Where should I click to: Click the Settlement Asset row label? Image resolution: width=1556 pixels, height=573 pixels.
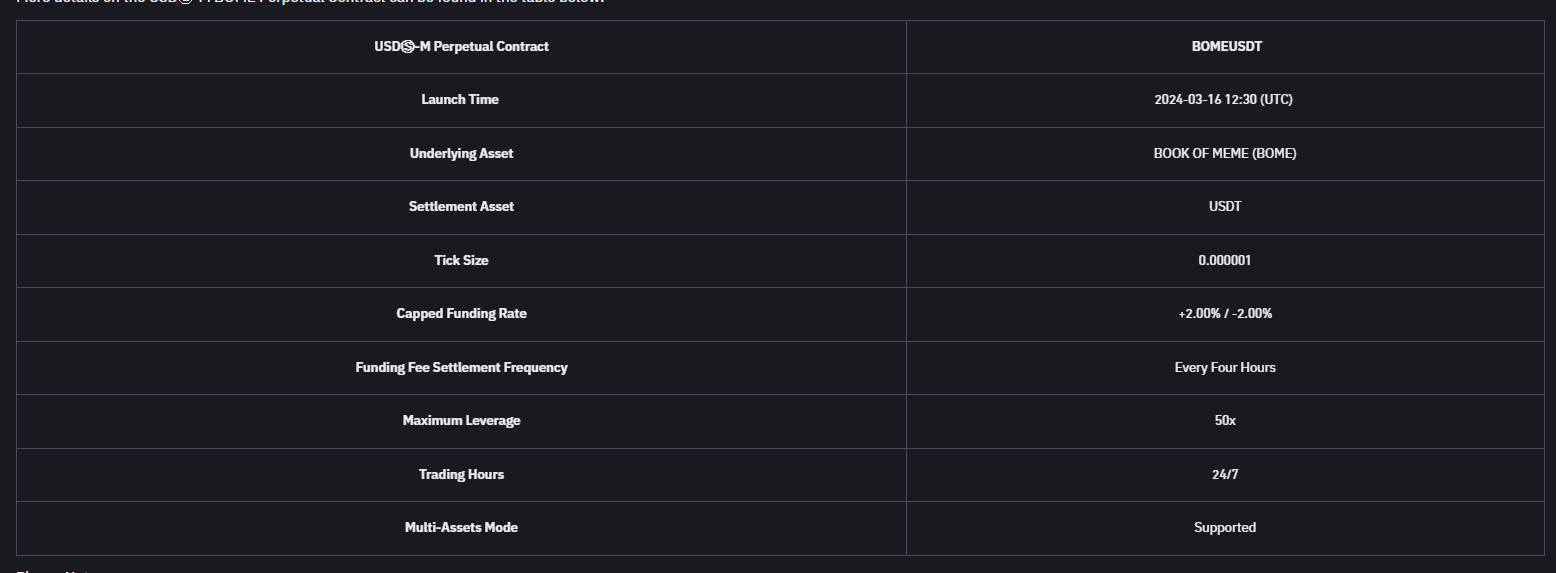click(461, 207)
